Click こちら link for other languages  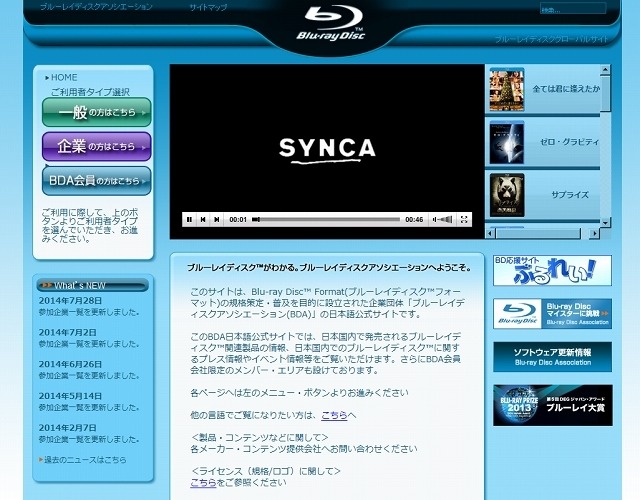(x=334, y=415)
